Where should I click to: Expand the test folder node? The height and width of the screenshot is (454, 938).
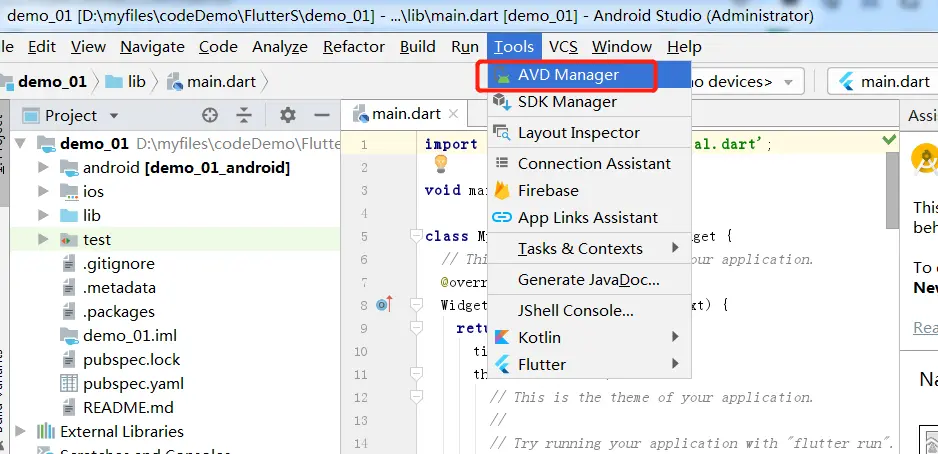(x=43, y=239)
